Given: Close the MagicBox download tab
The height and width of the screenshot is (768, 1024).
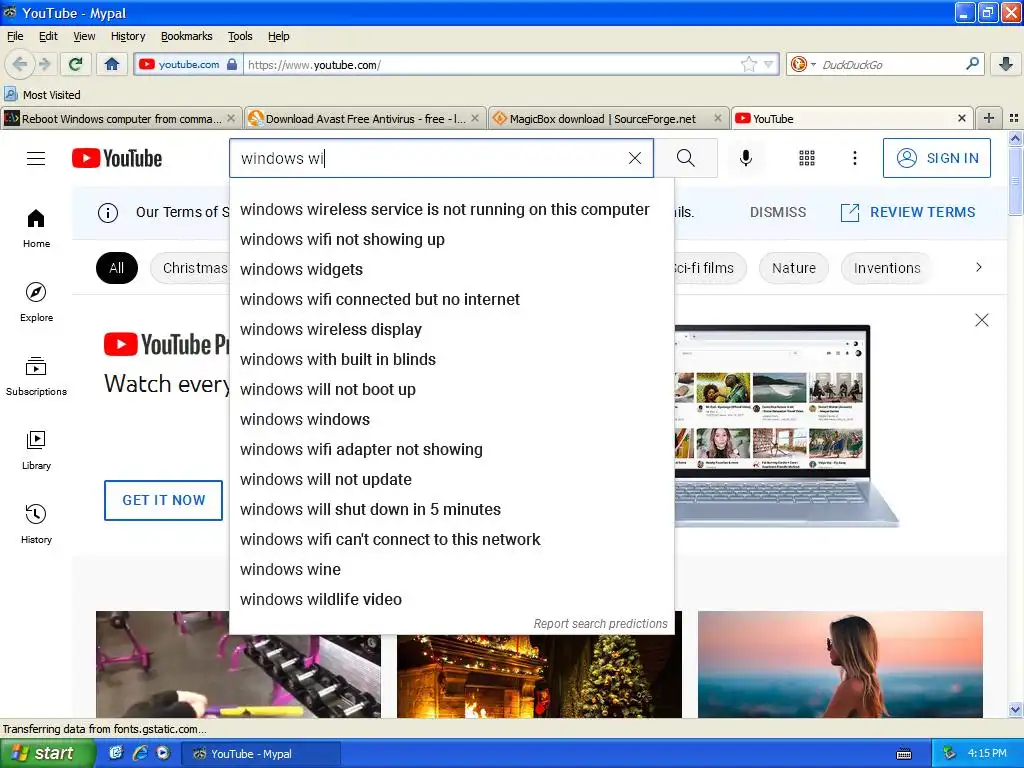Looking at the screenshot, I should (718, 118).
